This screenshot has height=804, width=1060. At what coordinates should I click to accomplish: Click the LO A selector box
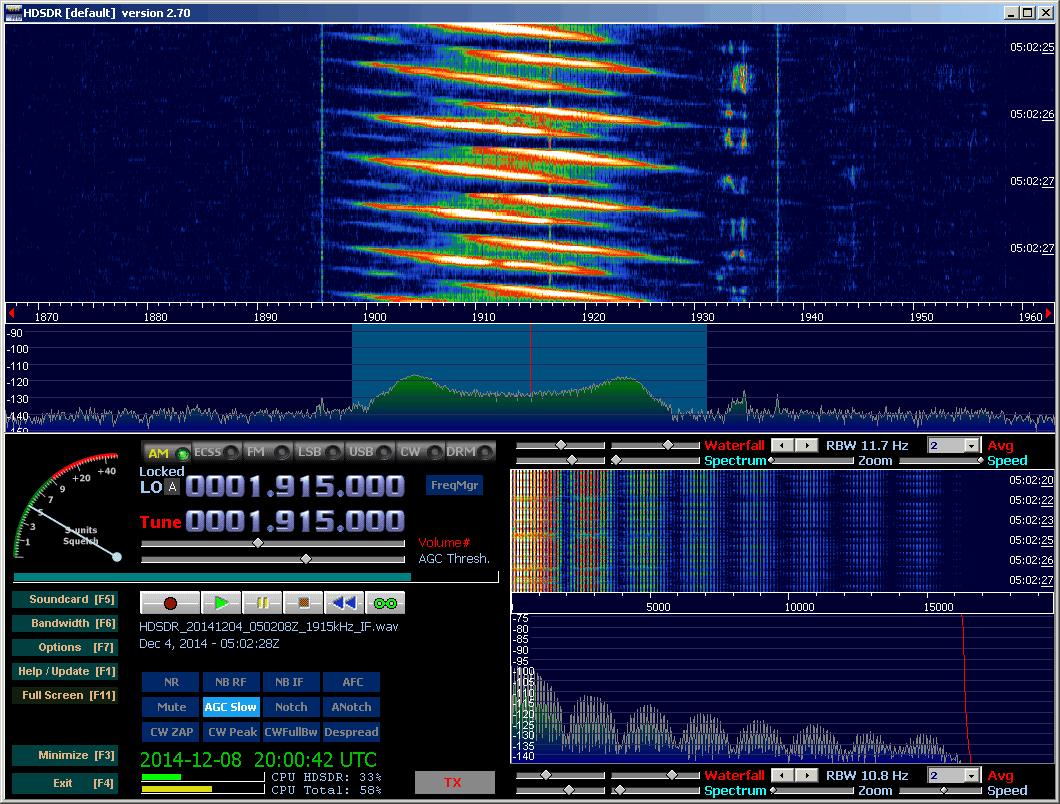coord(172,487)
